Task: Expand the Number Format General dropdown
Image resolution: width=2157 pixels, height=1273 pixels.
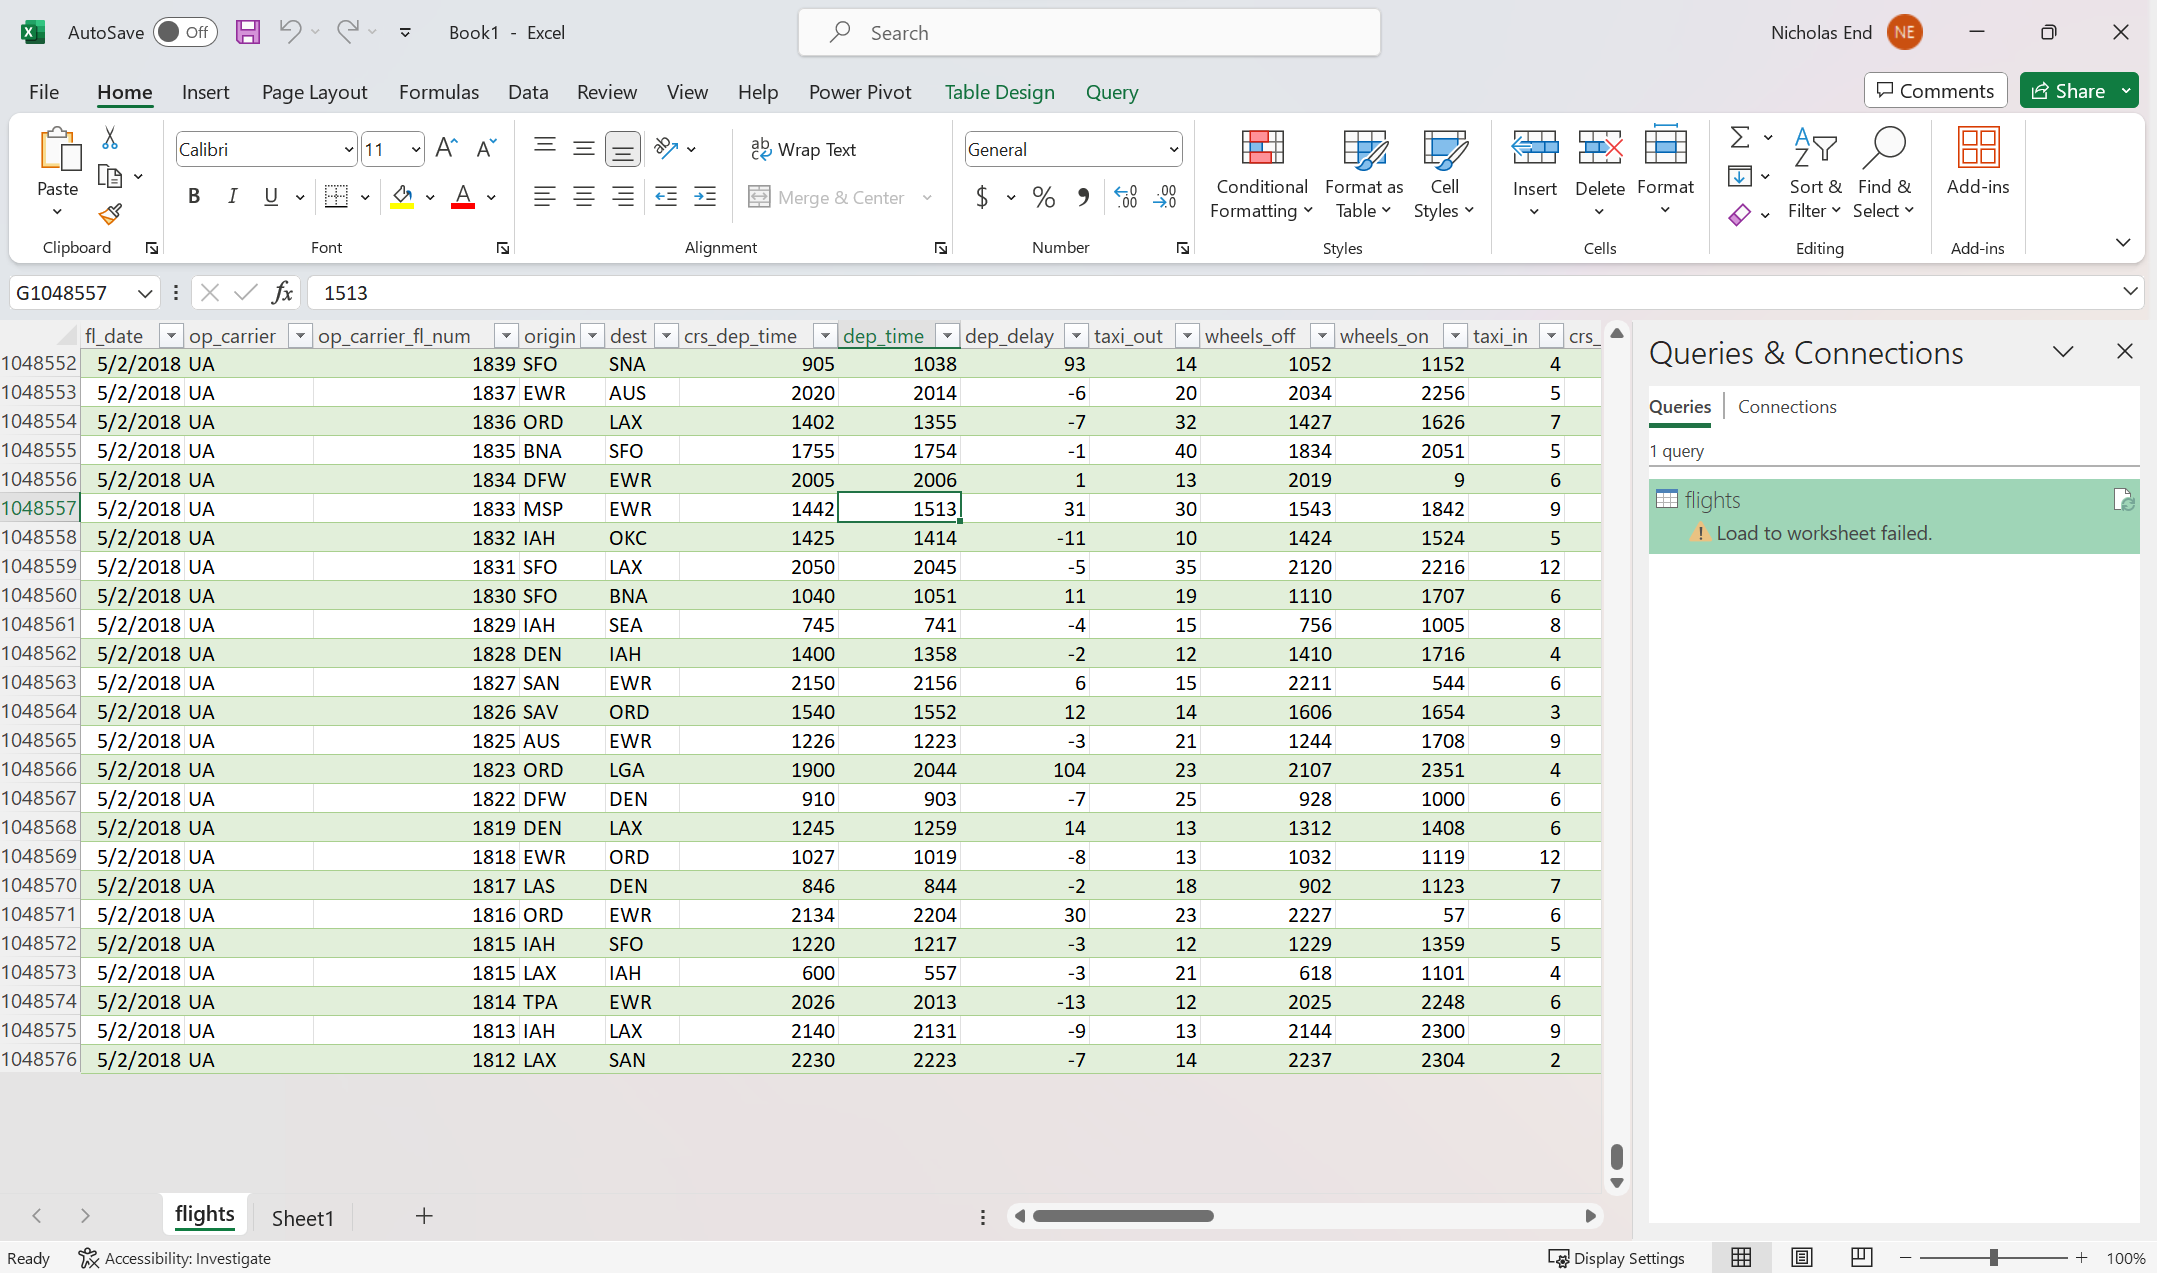Action: [1173, 150]
